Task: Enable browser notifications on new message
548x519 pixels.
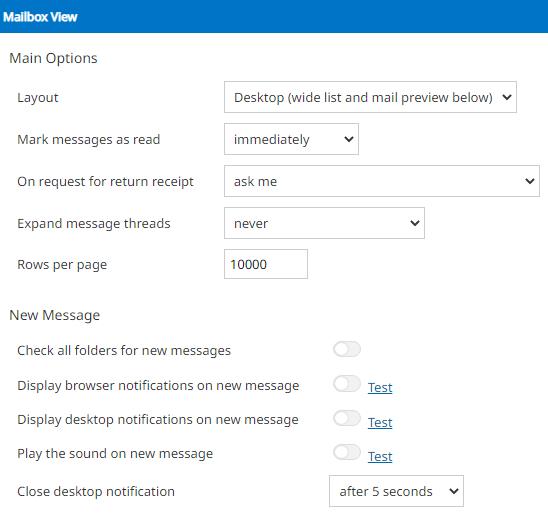Action: 347,384
